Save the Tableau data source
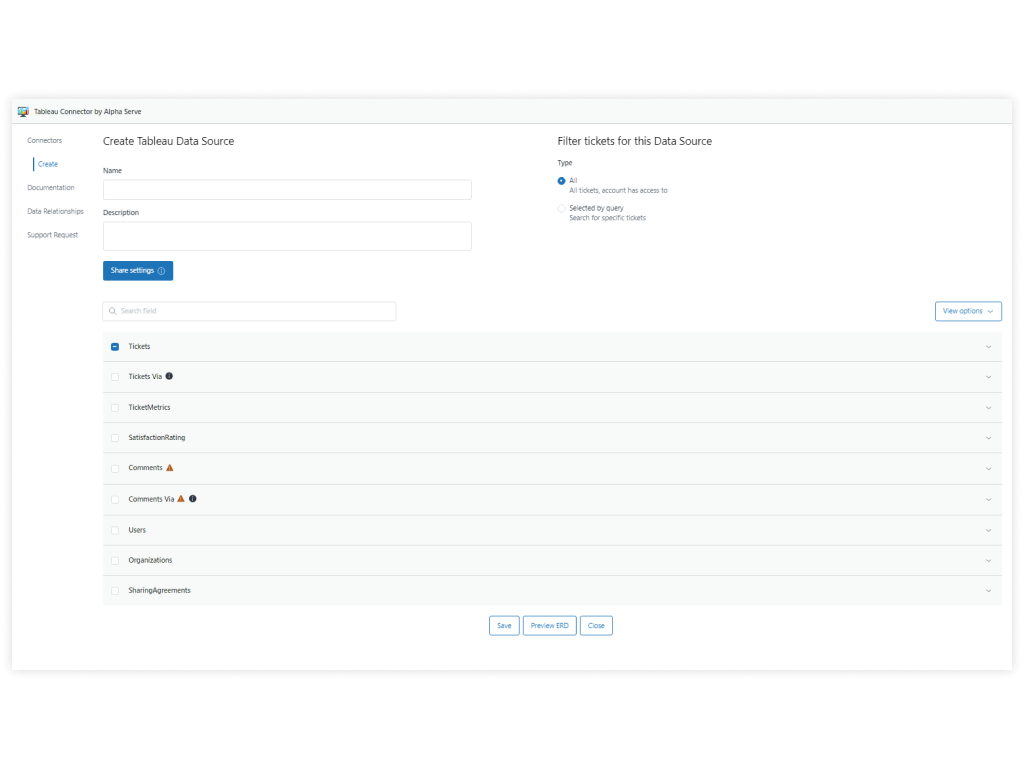 tap(504, 625)
